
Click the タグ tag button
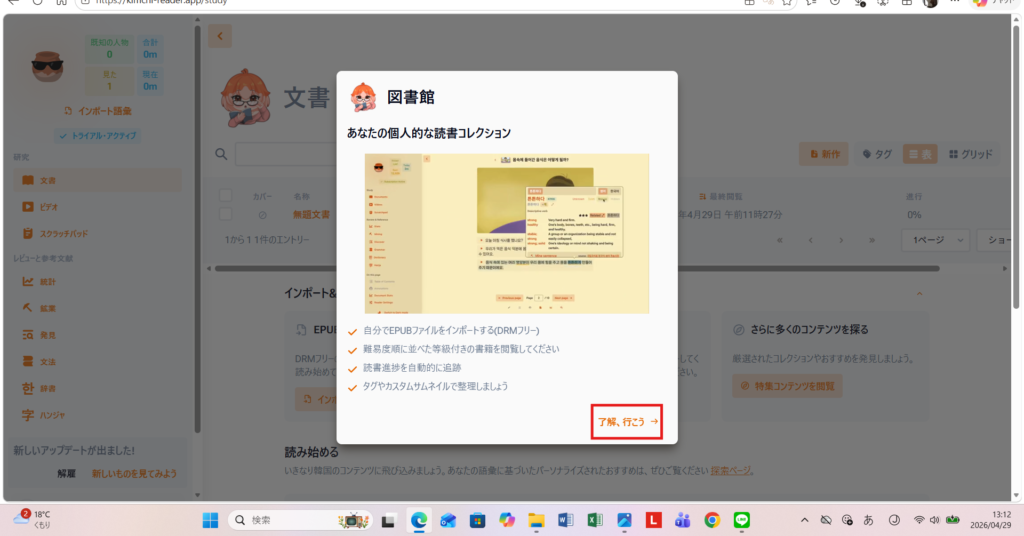click(877, 154)
